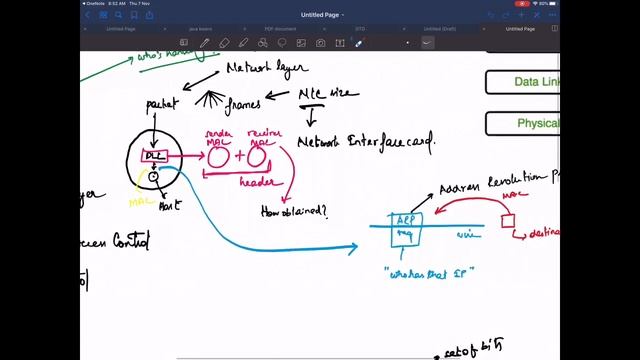Screen dimensions: 640x360
Task: Tap the blue 'who has that IP' note
Action: point(429,273)
